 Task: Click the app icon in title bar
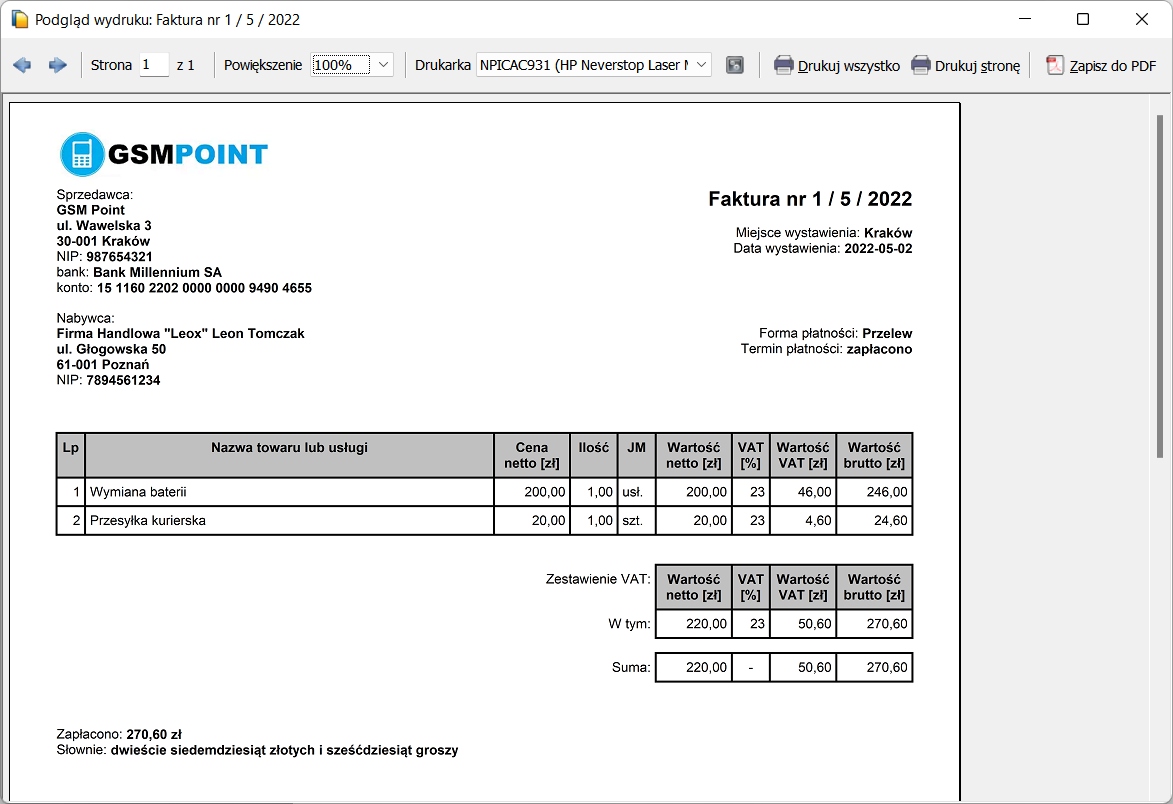[x=18, y=19]
